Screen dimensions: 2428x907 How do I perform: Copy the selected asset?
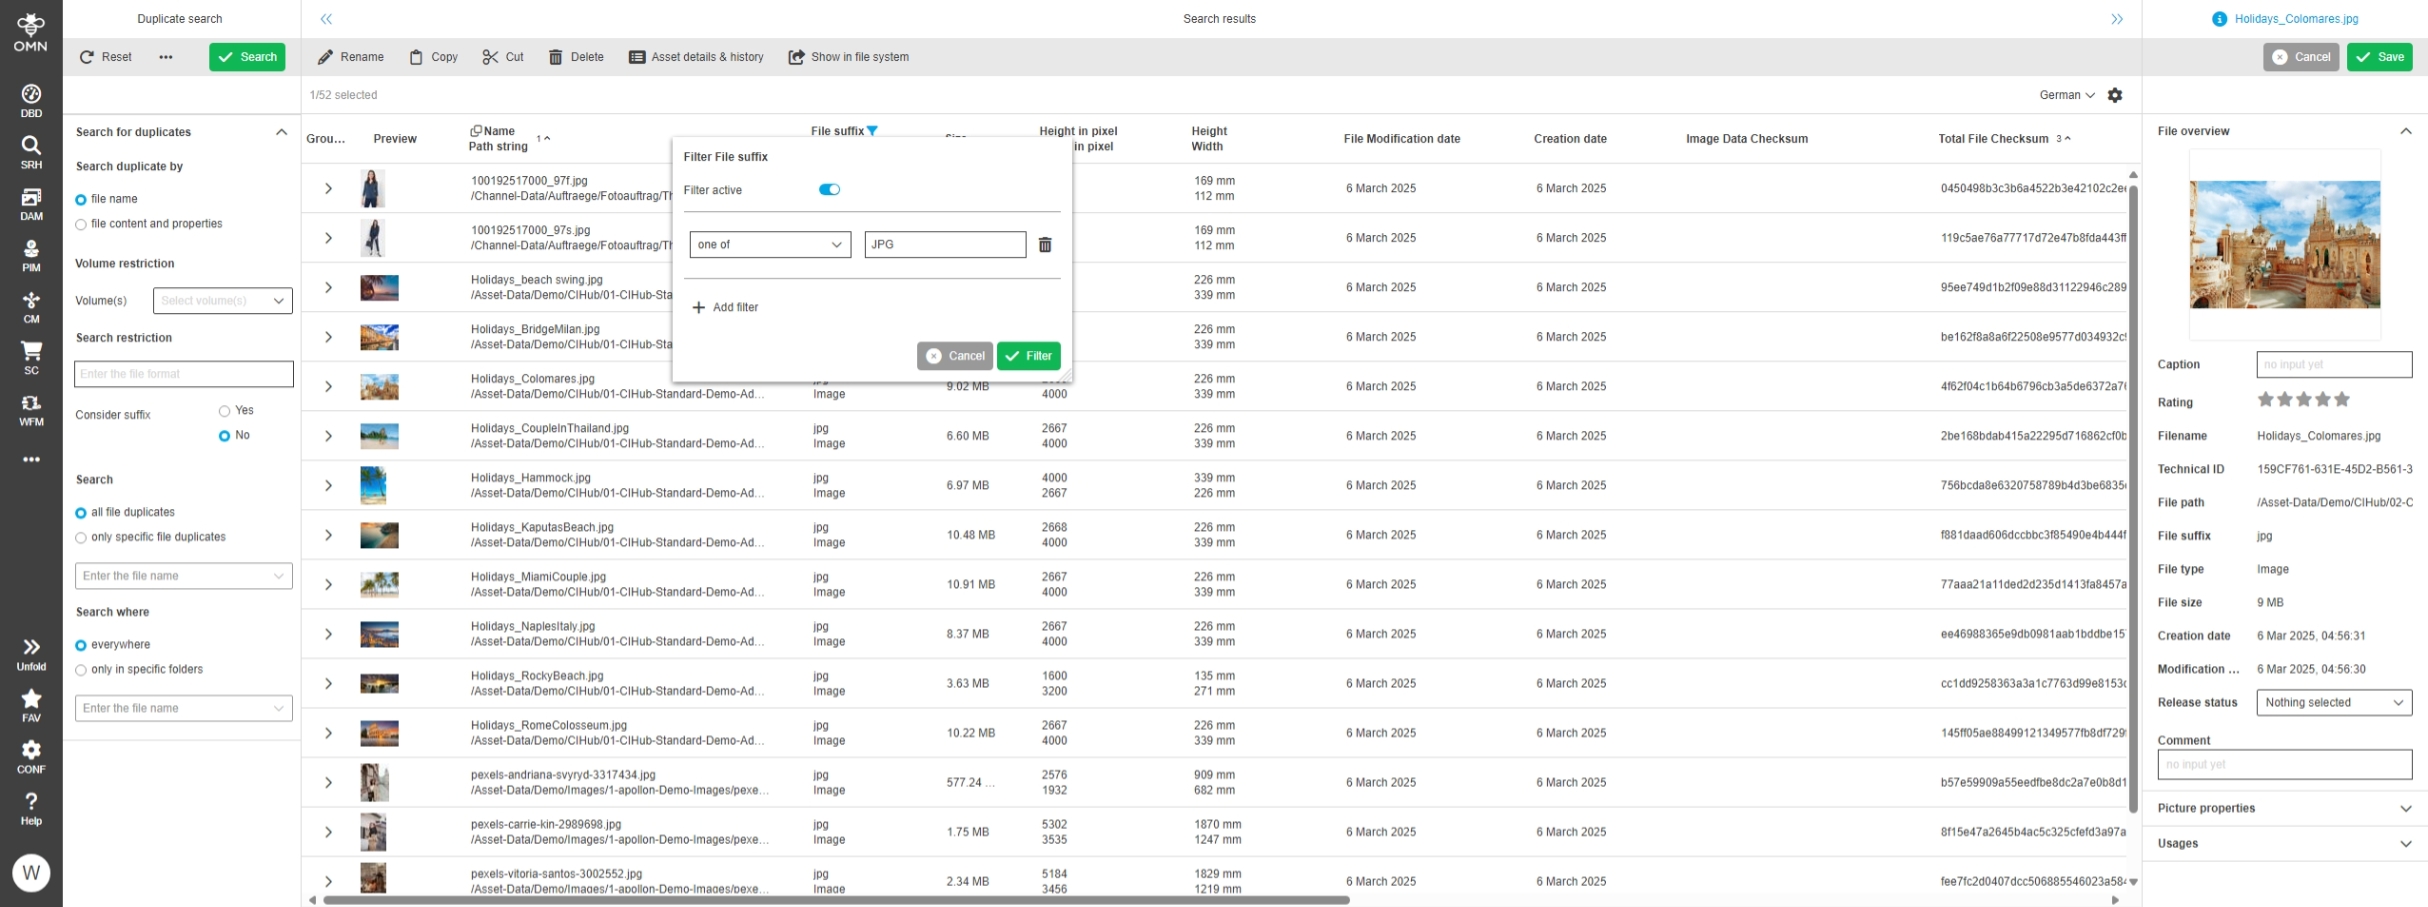coord(434,57)
